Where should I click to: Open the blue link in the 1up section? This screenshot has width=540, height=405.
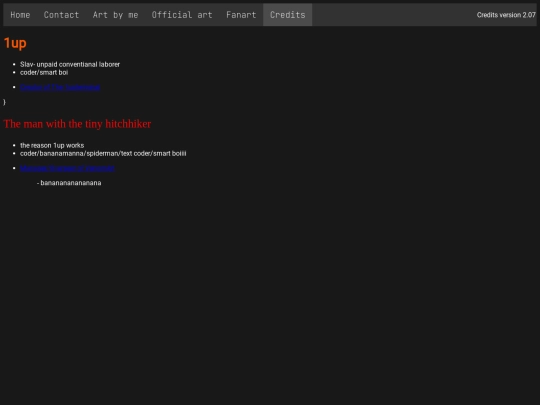point(60,87)
